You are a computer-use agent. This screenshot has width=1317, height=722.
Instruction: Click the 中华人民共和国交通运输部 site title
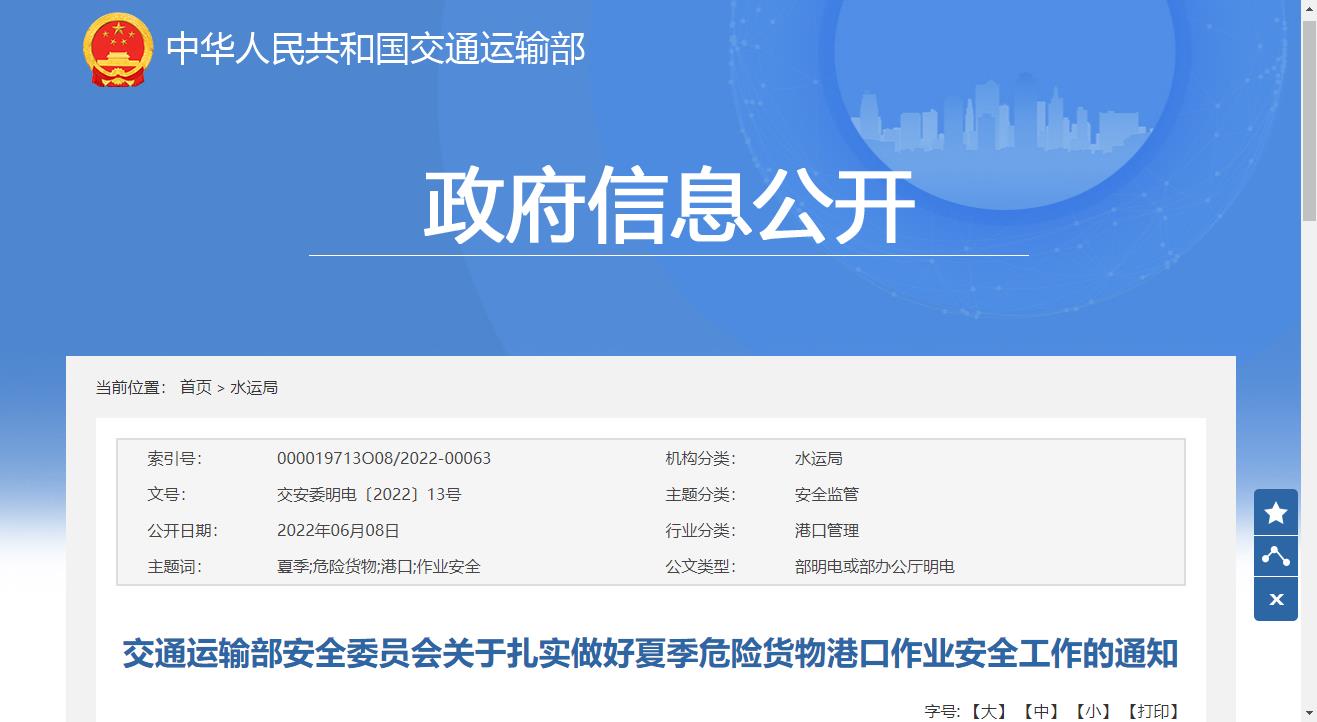pos(375,49)
